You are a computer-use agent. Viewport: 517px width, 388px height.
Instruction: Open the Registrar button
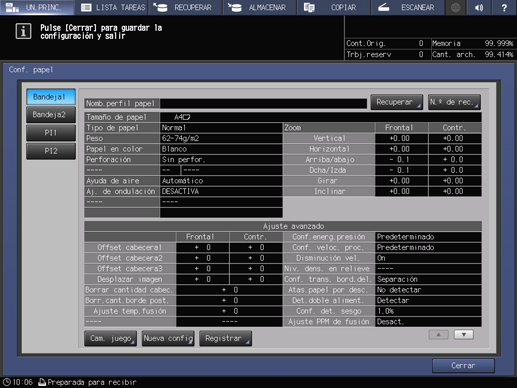[x=225, y=338]
